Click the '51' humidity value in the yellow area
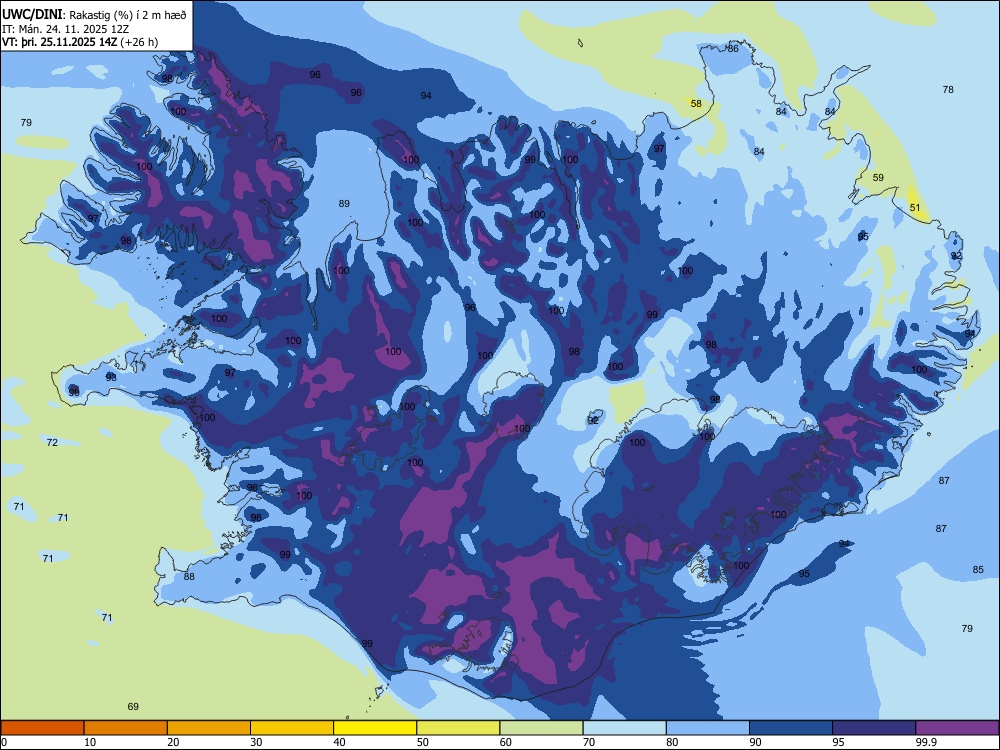The height and width of the screenshot is (750, 1000). [915, 207]
